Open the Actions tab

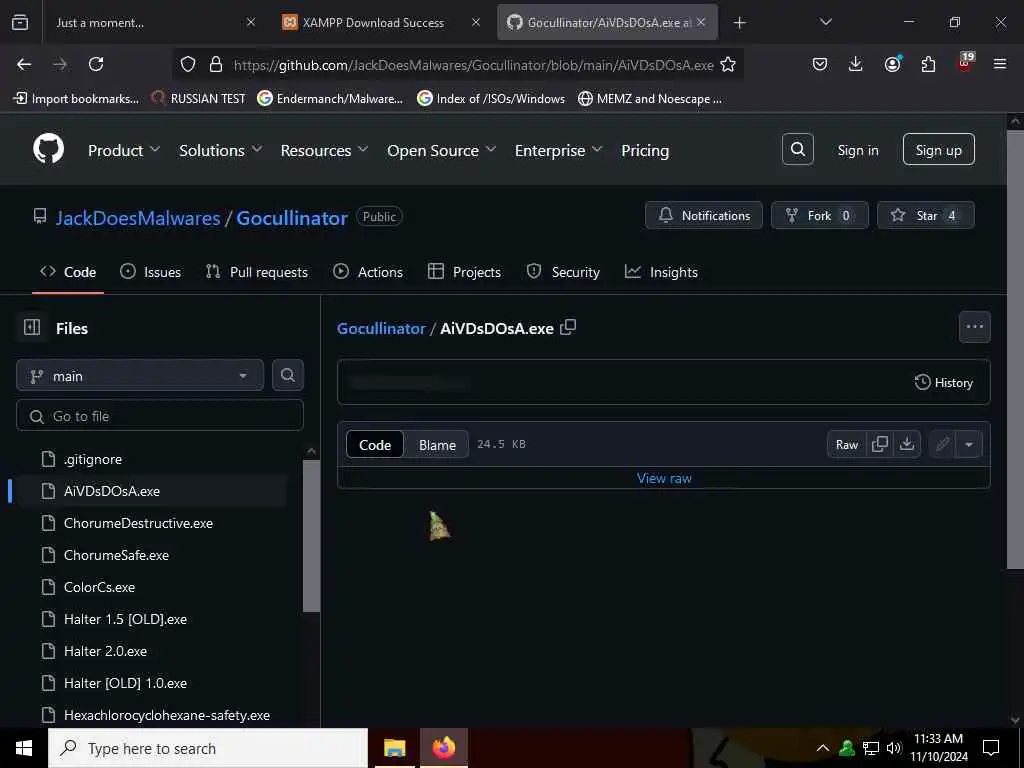368,272
